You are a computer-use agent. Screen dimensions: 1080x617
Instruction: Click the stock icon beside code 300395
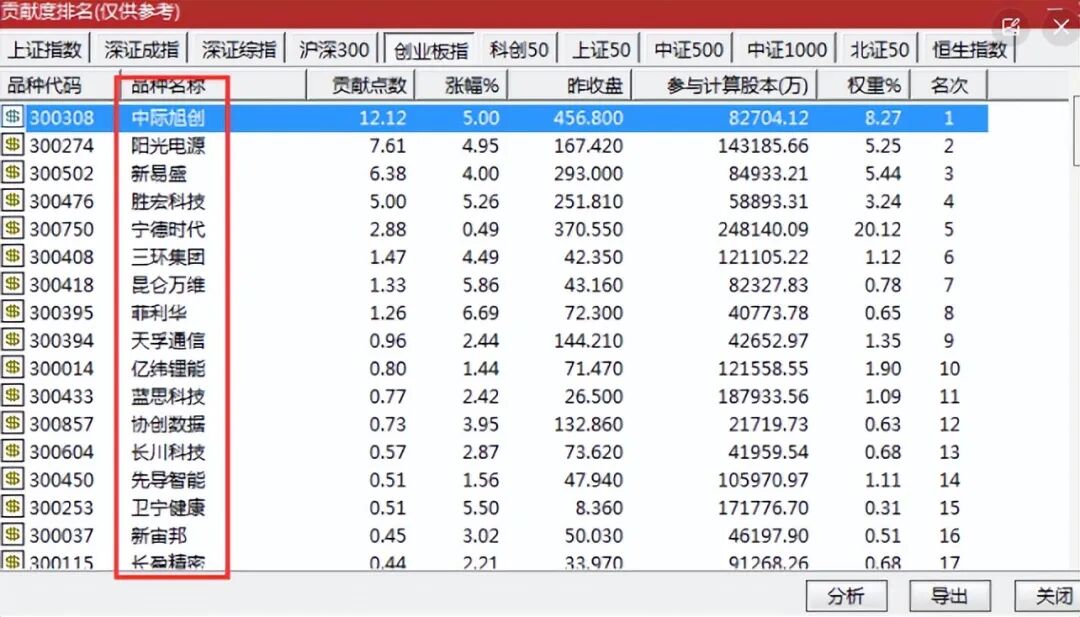12,312
